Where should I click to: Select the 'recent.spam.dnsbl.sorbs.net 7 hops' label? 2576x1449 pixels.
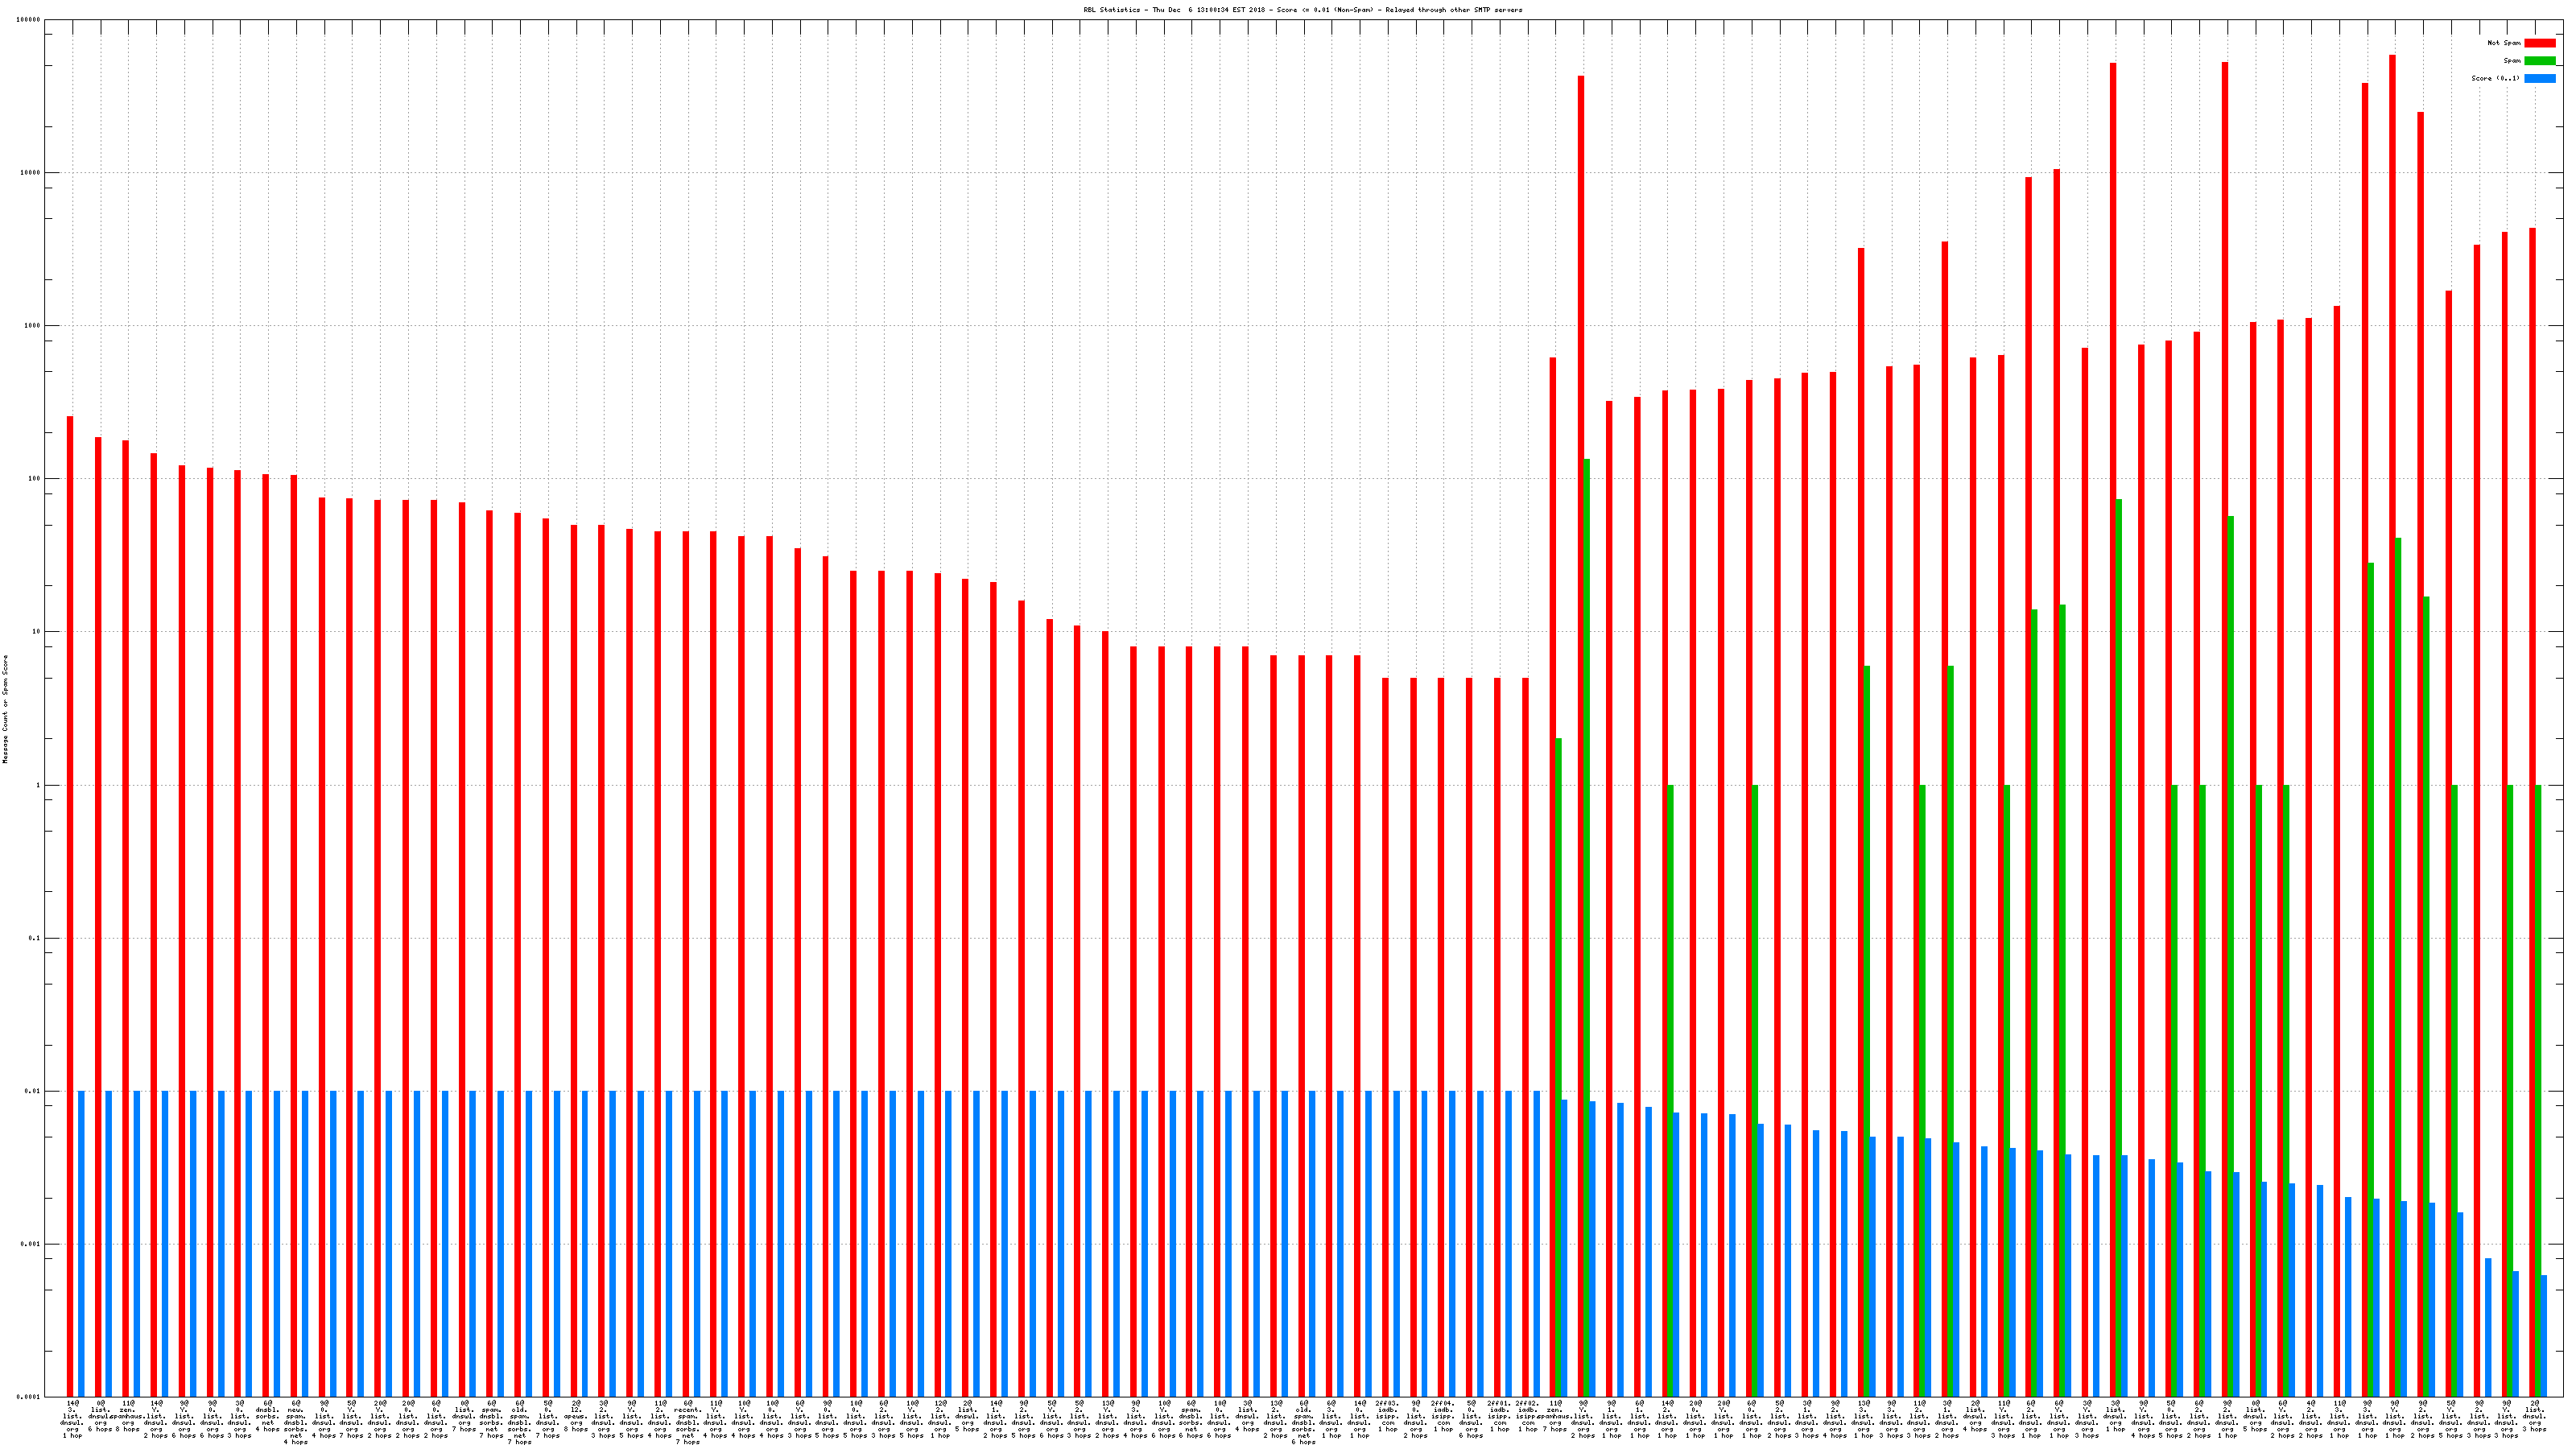pyautogui.click(x=688, y=1422)
